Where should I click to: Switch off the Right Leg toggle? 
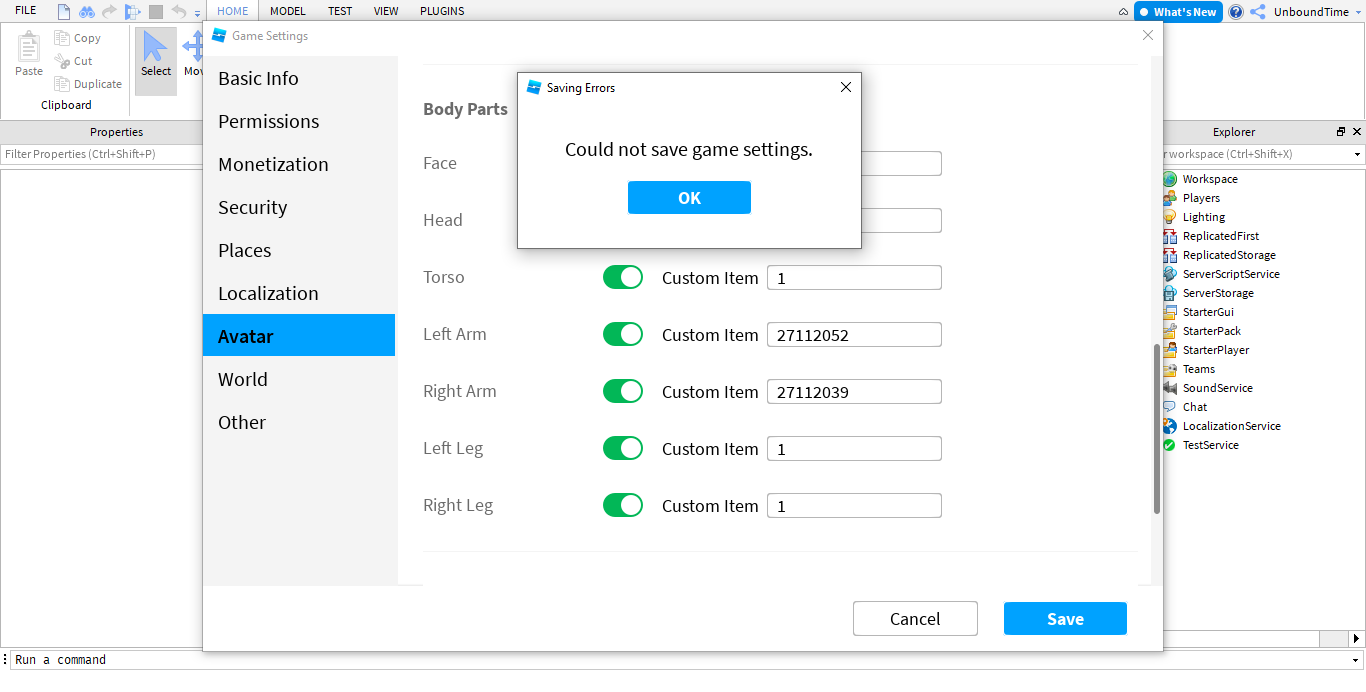(x=622, y=505)
